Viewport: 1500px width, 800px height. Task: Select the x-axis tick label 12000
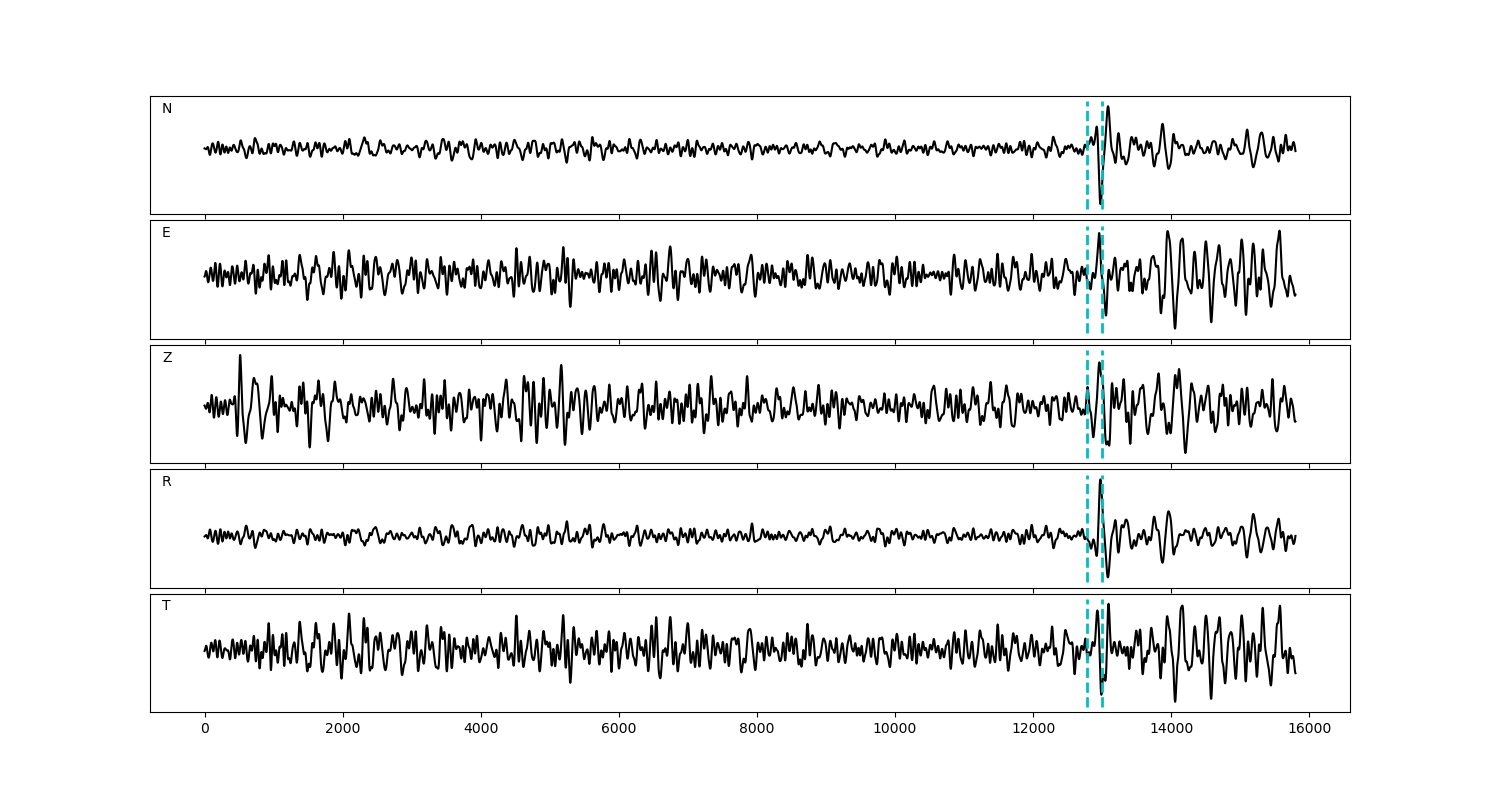point(1033,729)
